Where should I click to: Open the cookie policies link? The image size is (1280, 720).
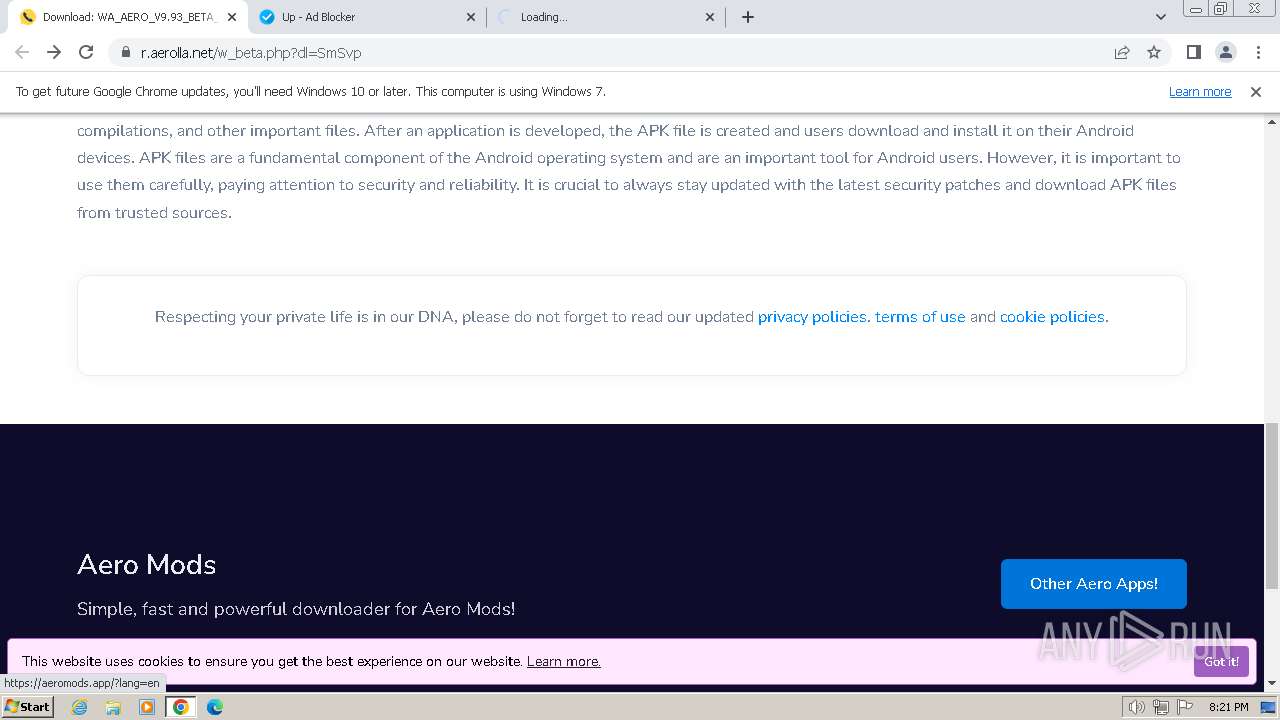1052,317
